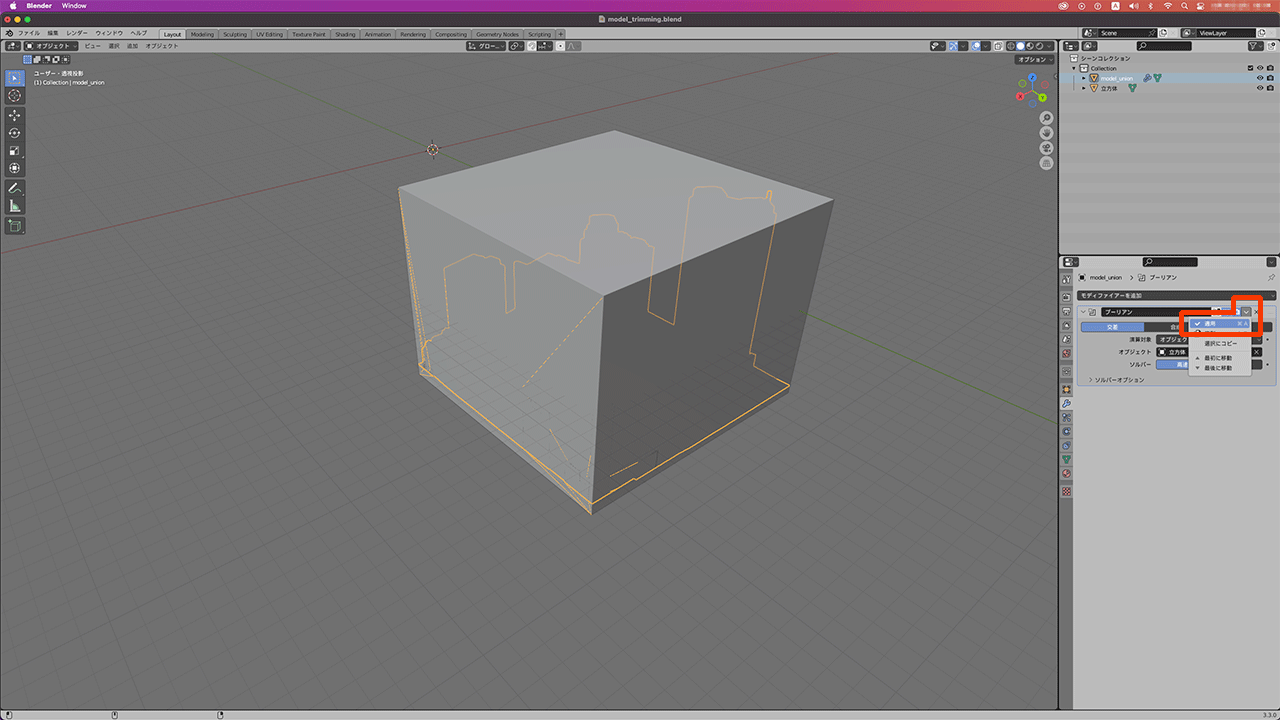Viewport: 1280px width, 720px height.
Task: Expand model_union in the outliner
Action: point(1084,78)
